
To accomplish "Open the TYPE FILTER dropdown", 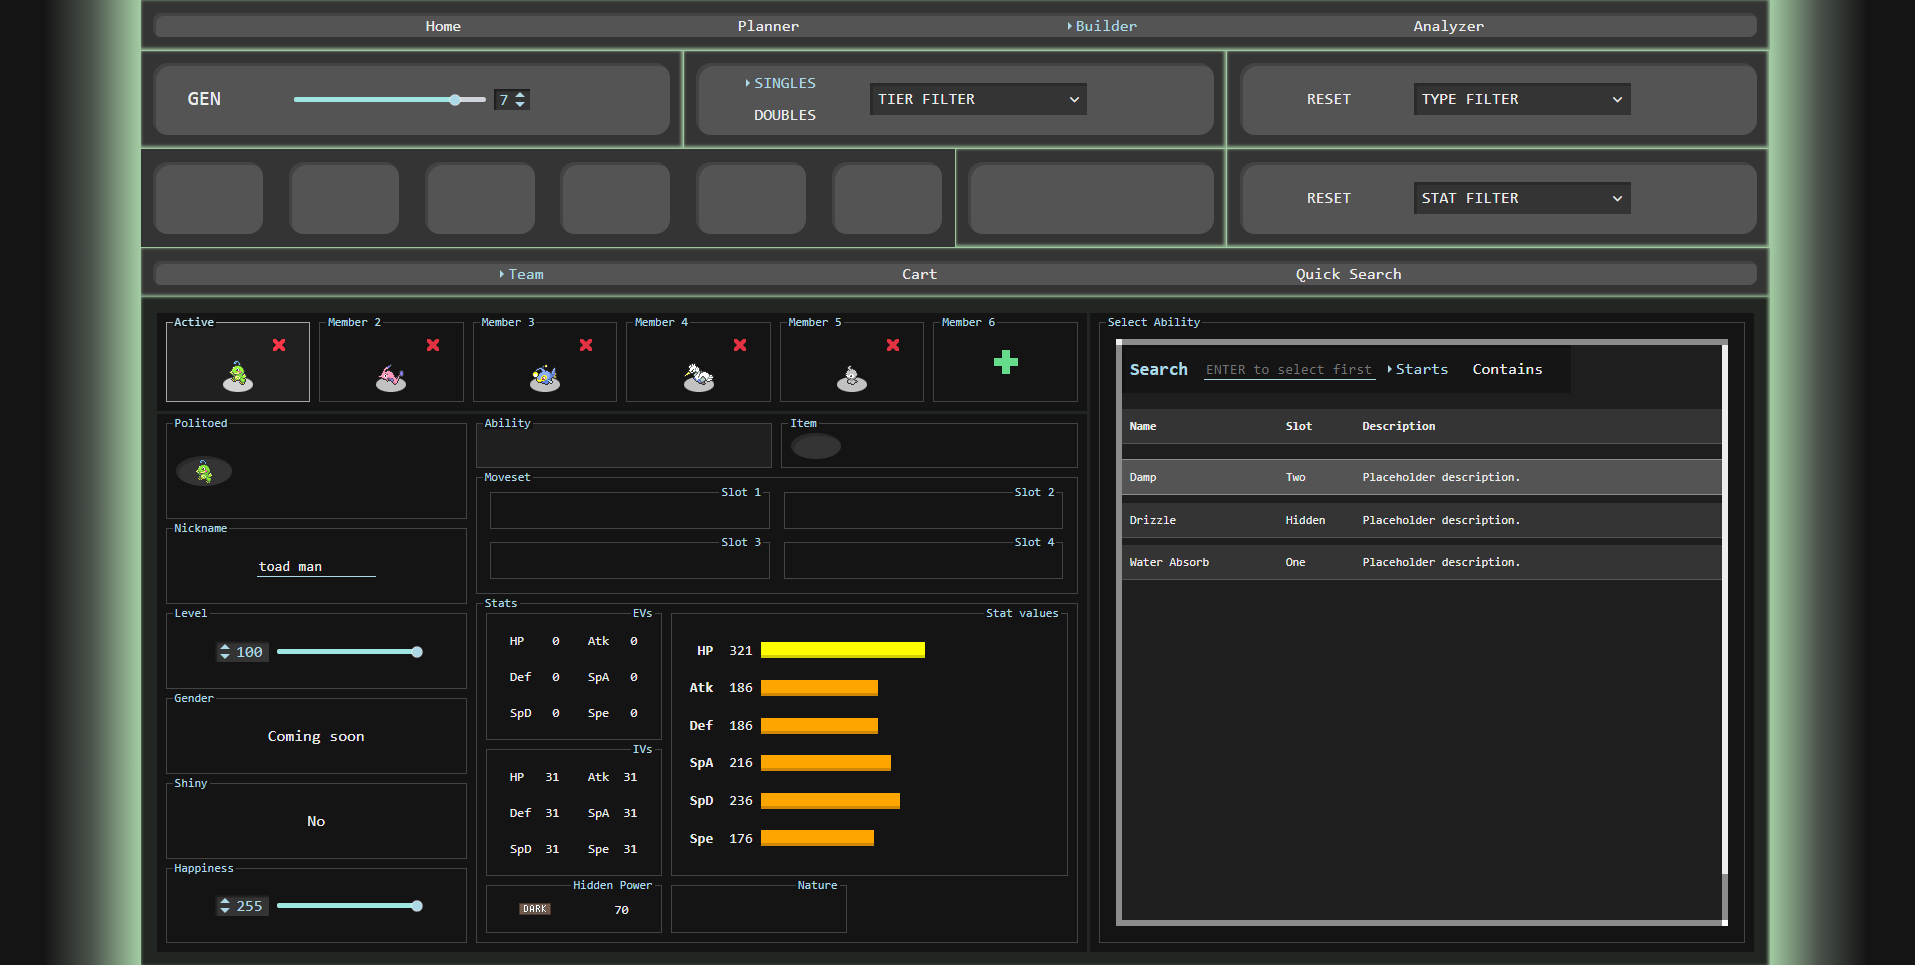I will (1521, 99).
